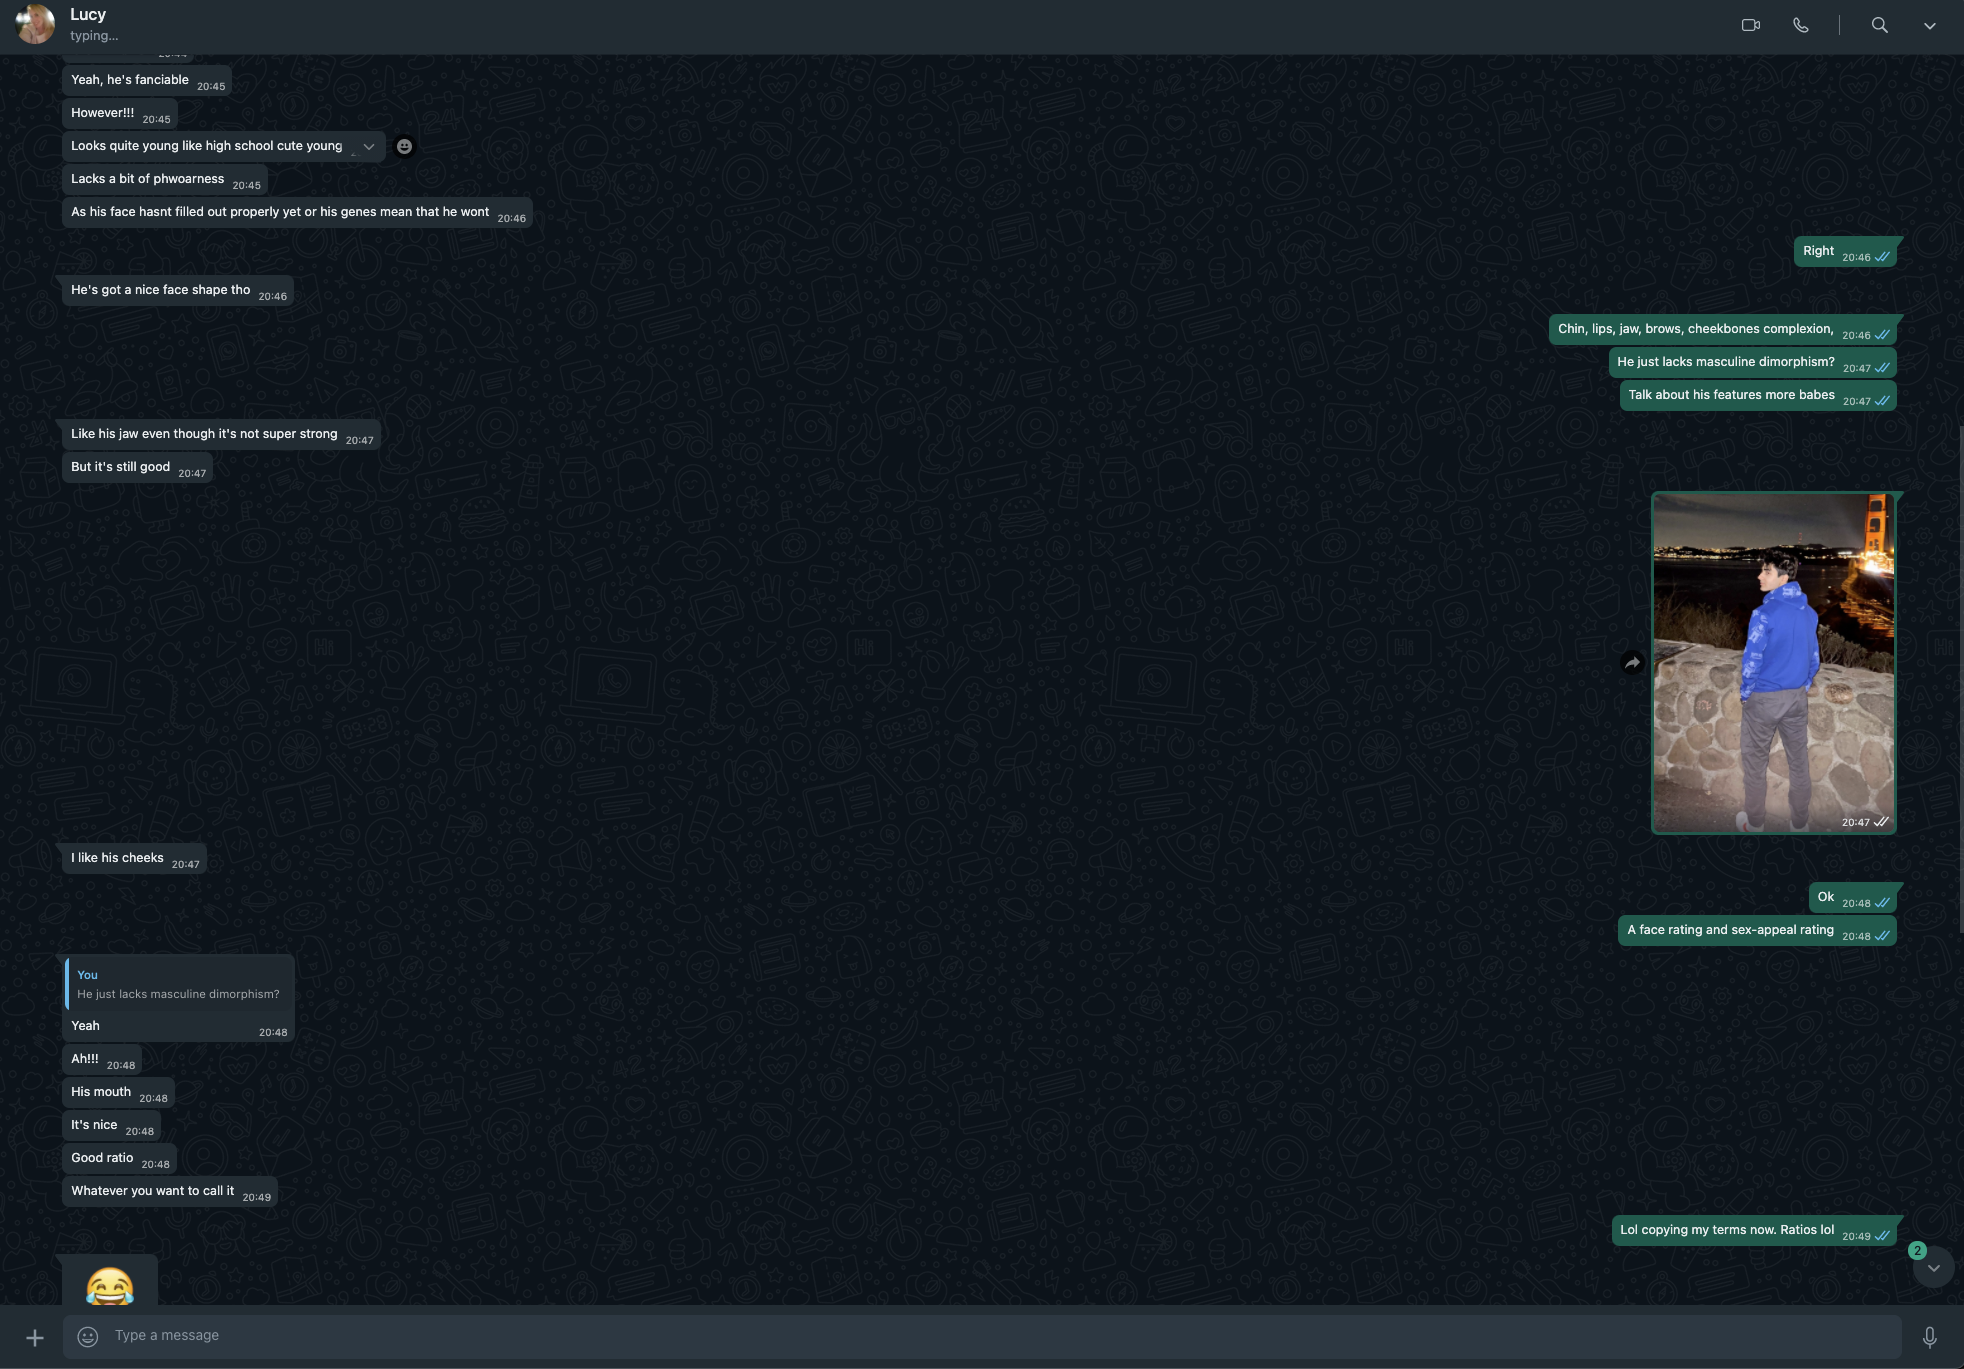Start a video call with Lucy
The height and width of the screenshot is (1369, 1964).
[x=1750, y=25]
